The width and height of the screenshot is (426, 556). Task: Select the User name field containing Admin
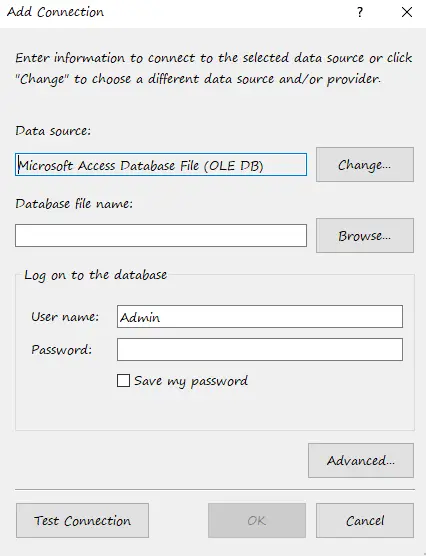pyautogui.click(x=260, y=316)
